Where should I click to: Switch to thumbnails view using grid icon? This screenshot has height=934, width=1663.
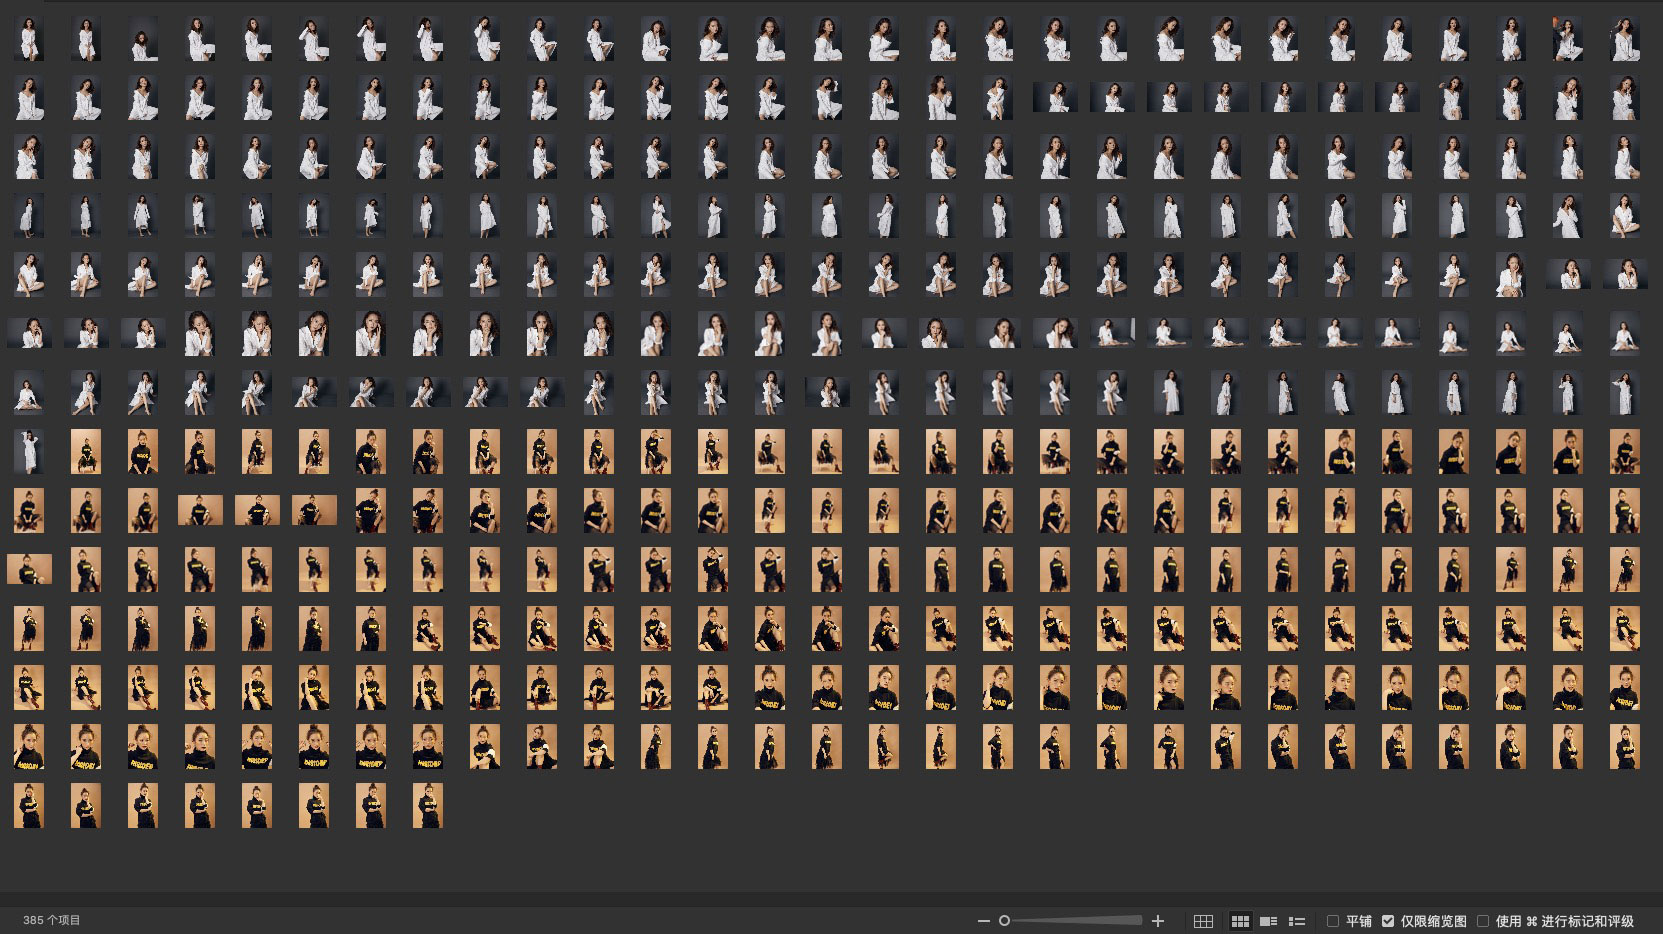1240,921
